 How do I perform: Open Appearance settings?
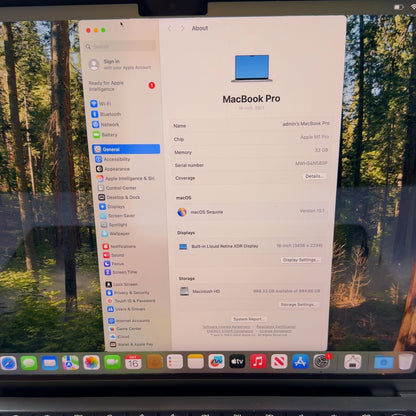click(113, 169)
